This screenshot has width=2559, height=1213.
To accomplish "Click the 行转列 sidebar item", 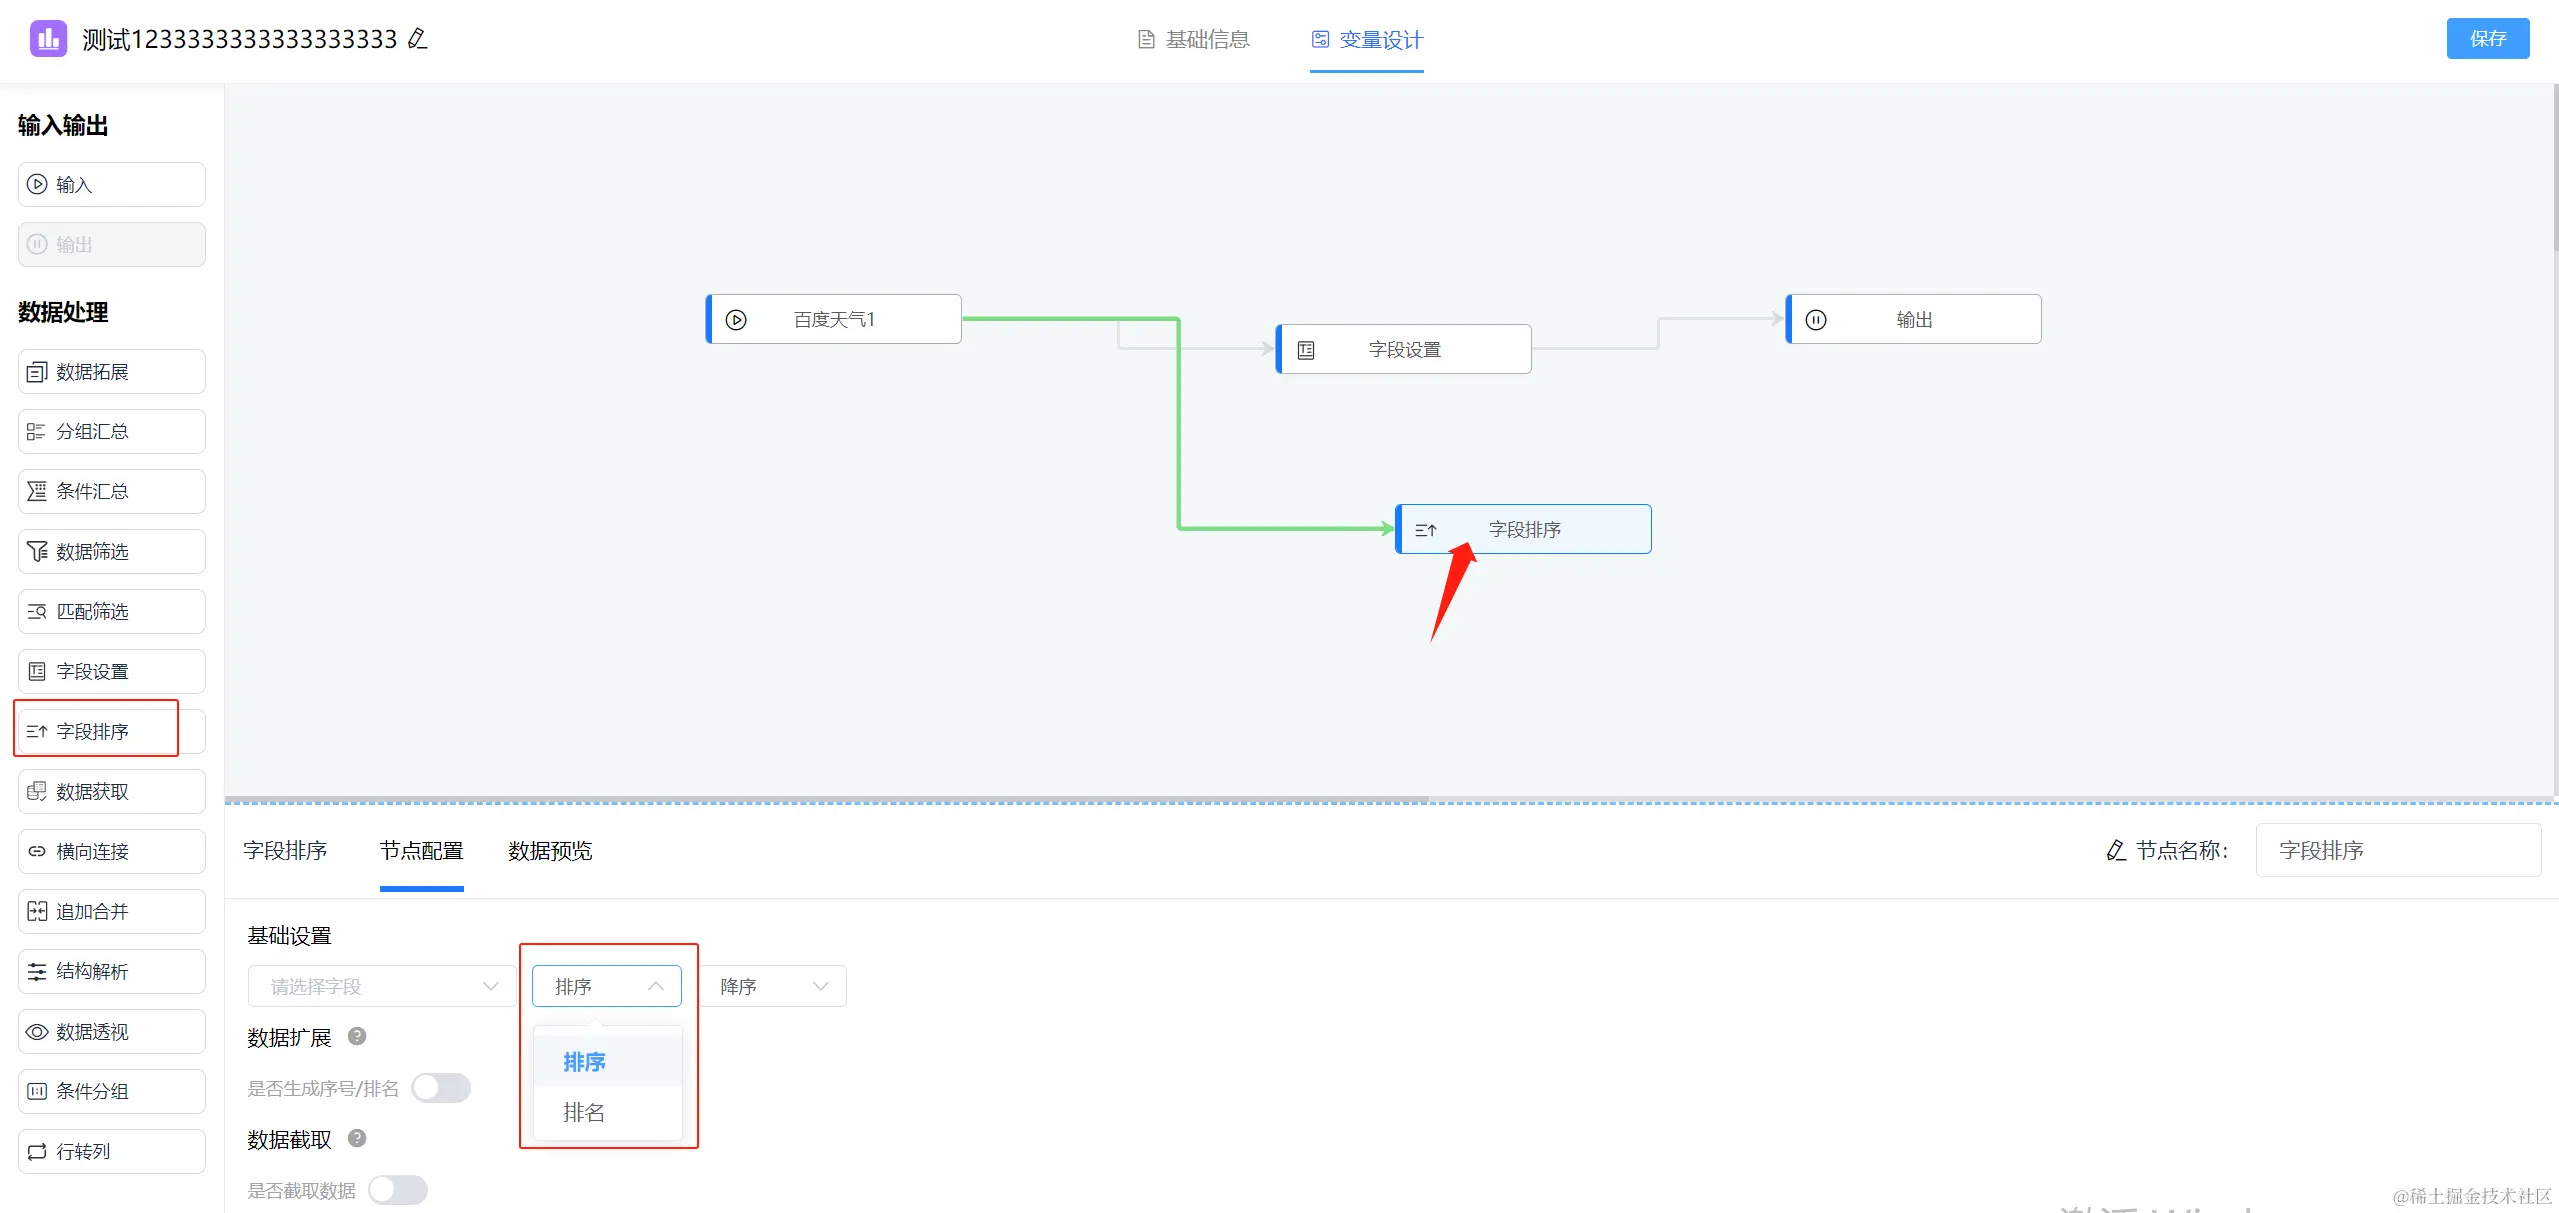I will (x=111, y=1151).
